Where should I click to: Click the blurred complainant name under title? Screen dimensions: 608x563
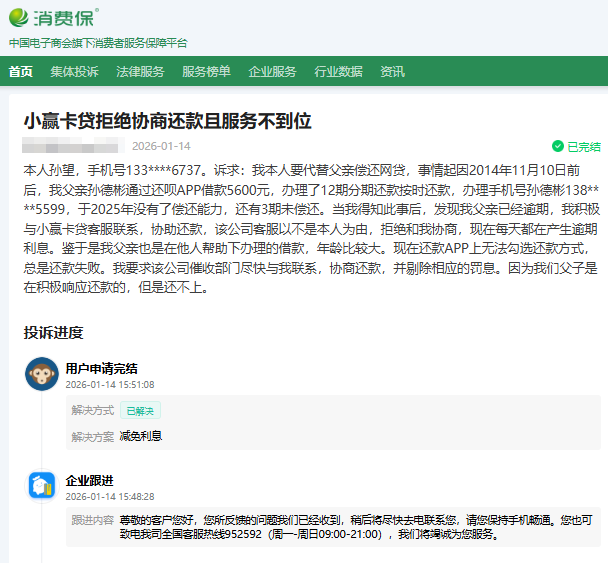[x=70, y=146]
